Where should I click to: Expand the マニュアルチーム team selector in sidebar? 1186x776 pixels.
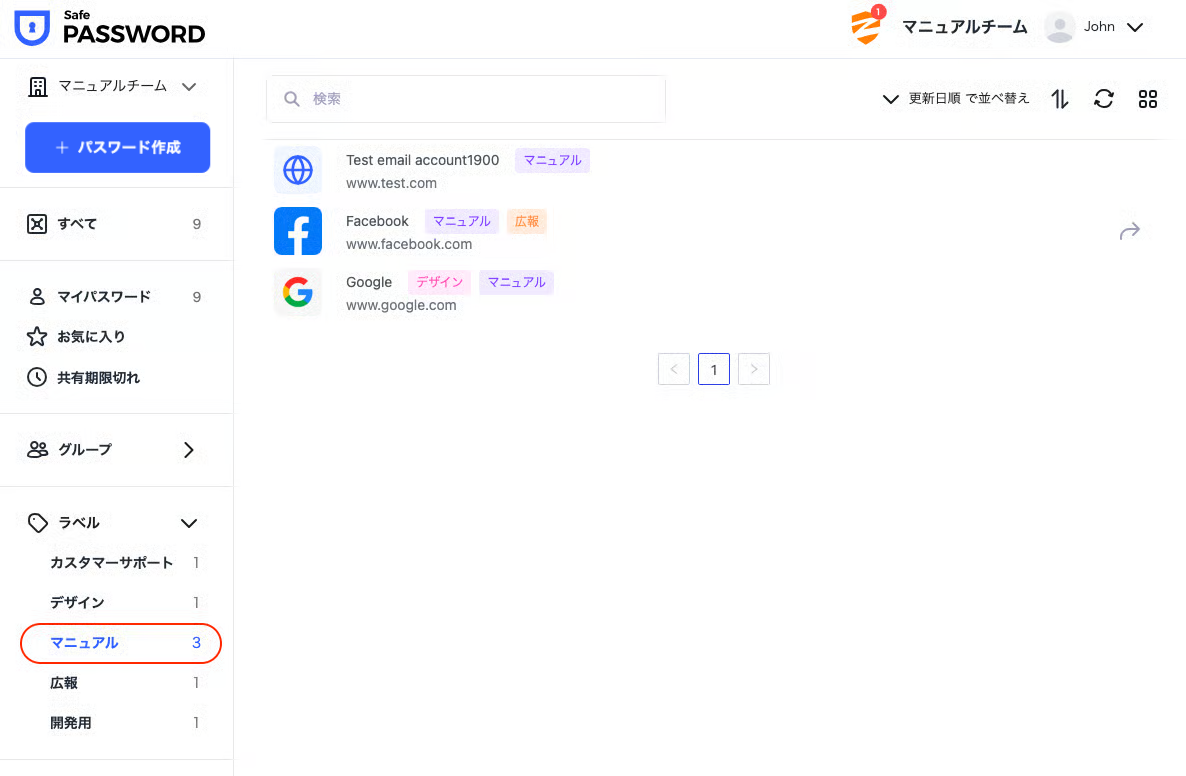[113, 87]
